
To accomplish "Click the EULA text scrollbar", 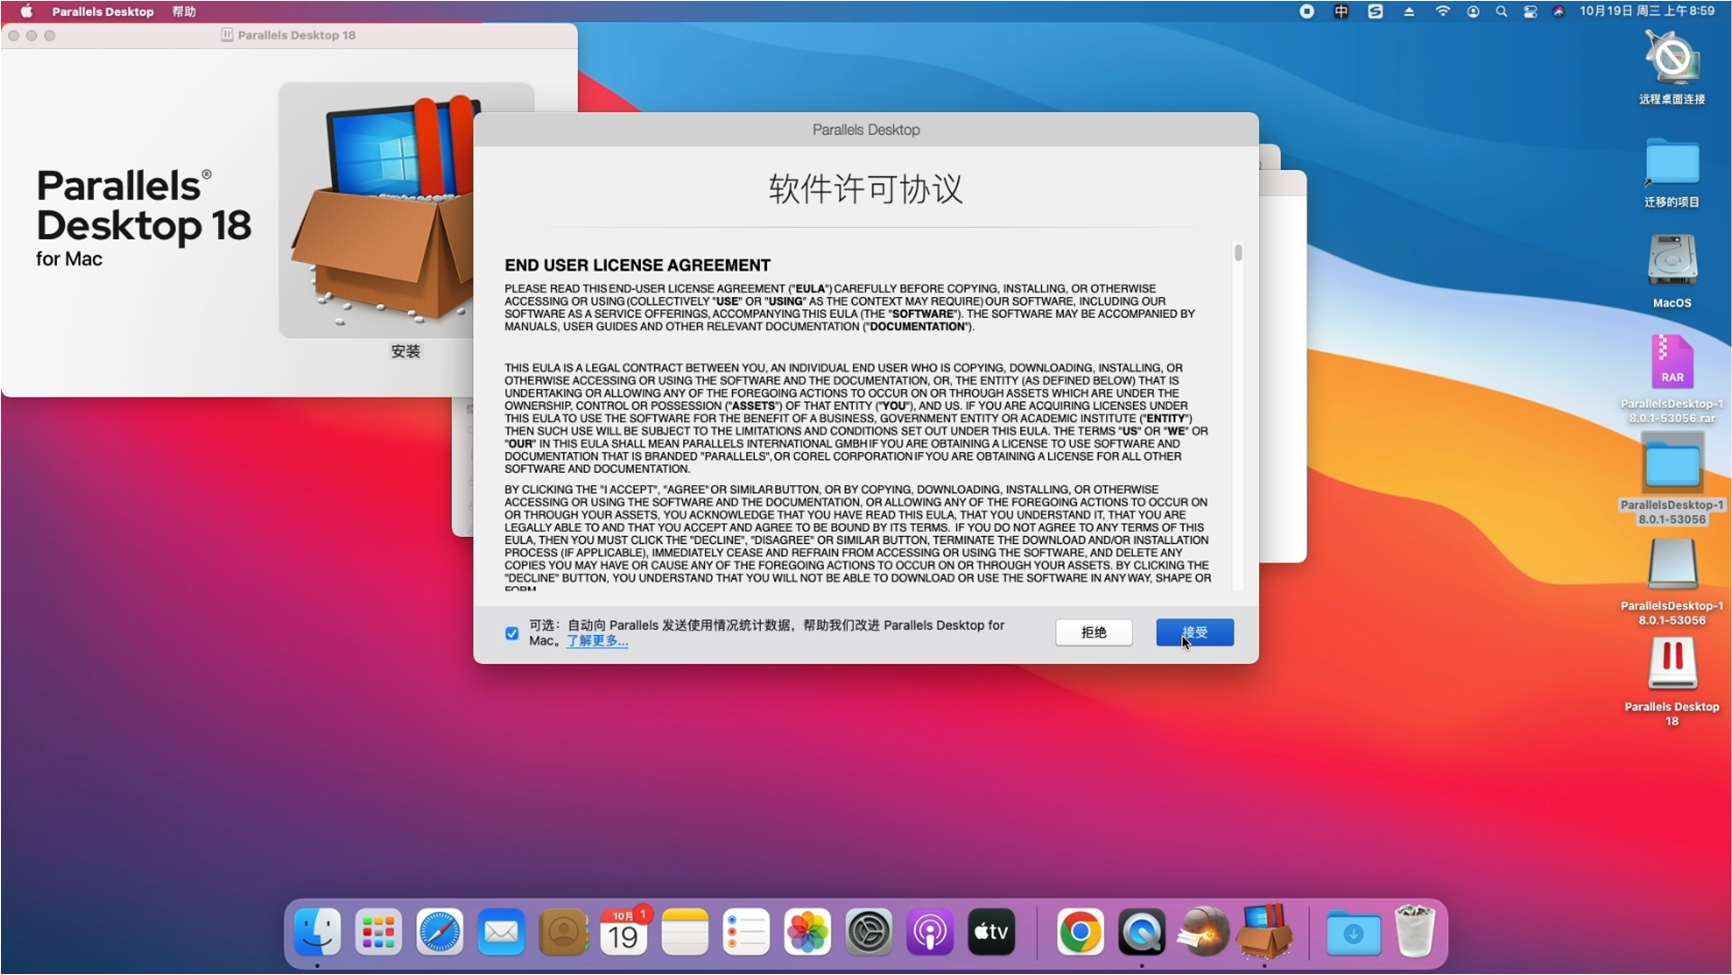I will [x=1238, y=253].
